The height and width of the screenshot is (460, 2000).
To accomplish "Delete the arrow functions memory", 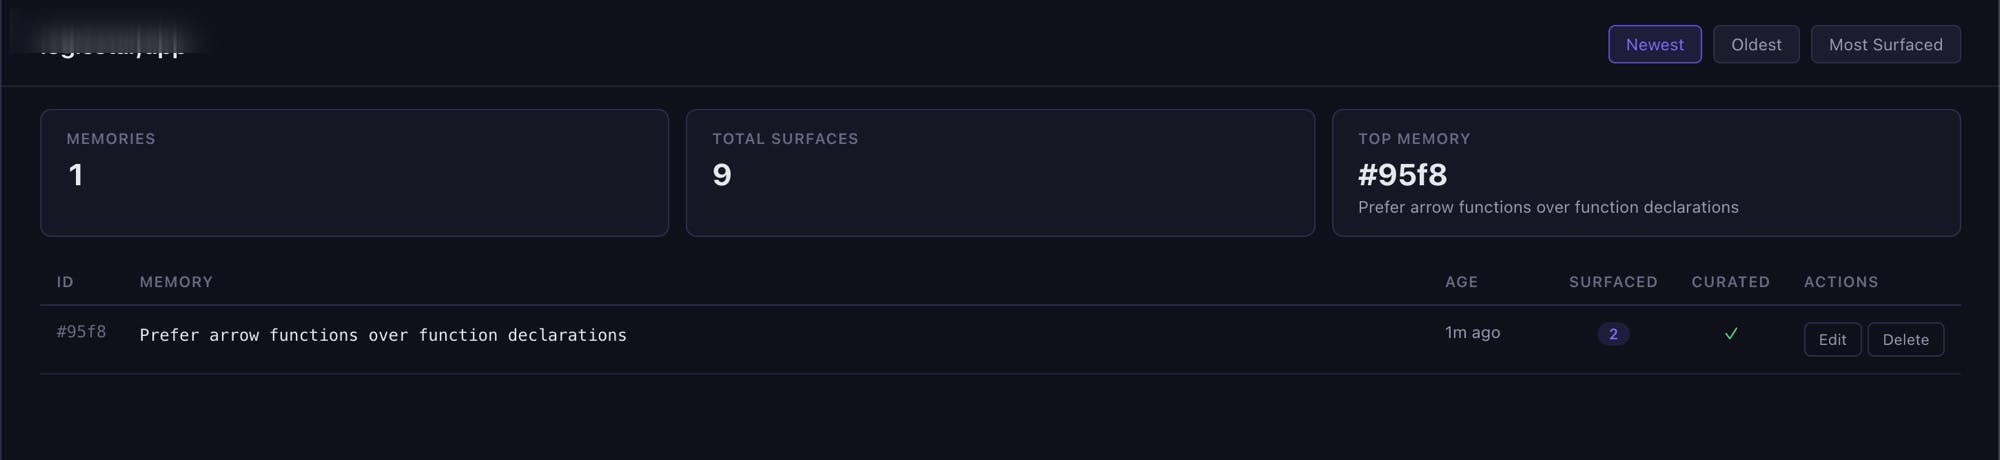I will tap(1905, 340).
